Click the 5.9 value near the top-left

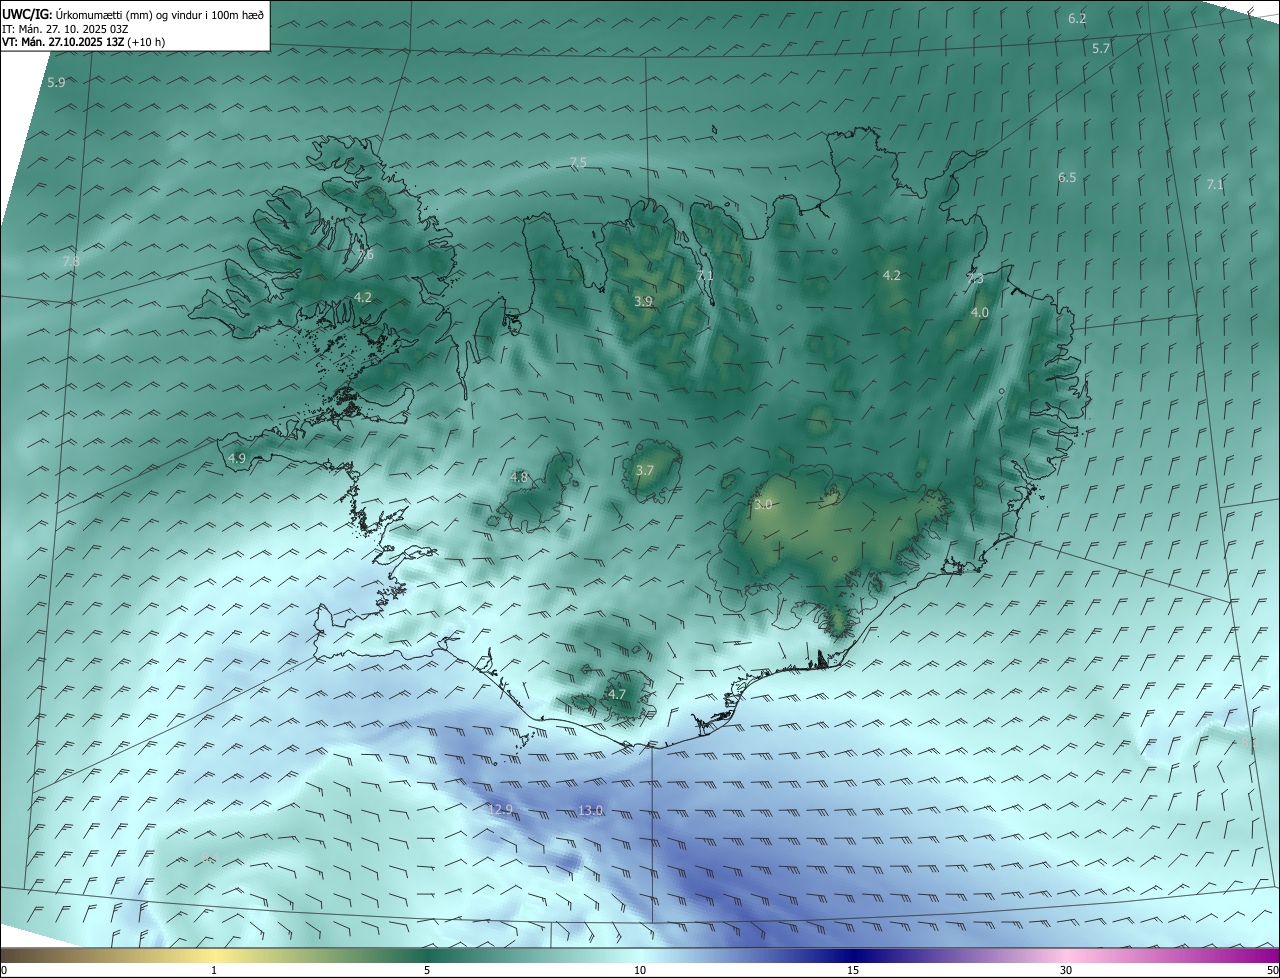coord(56,82)
